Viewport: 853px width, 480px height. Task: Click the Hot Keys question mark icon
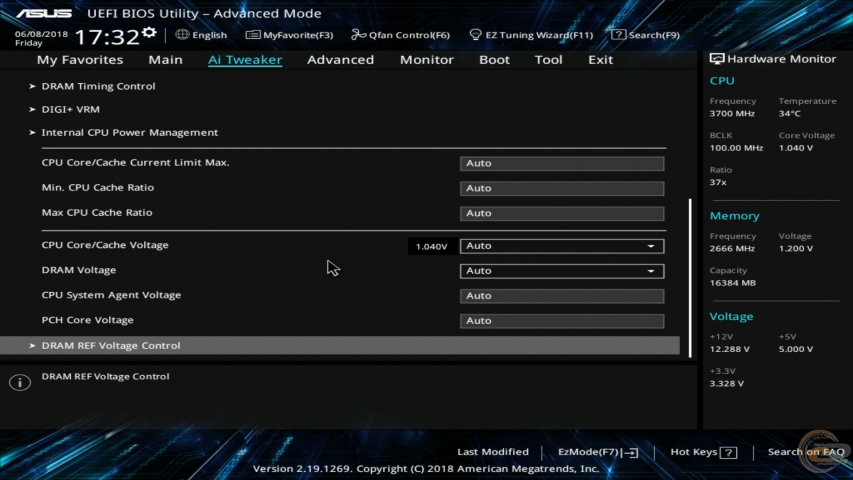click(728, 453)
